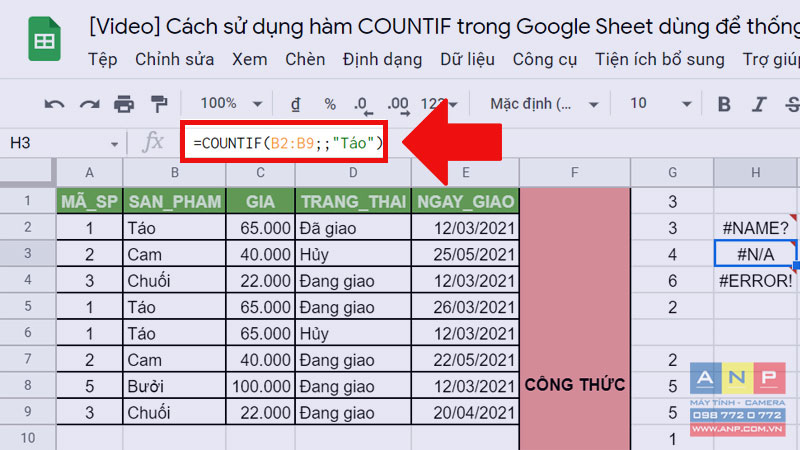Image resolution: width=800 pixels, height=450 pixels.
Task: Click the MÃ_SP header cell
Action: click(x=89, y=201)
